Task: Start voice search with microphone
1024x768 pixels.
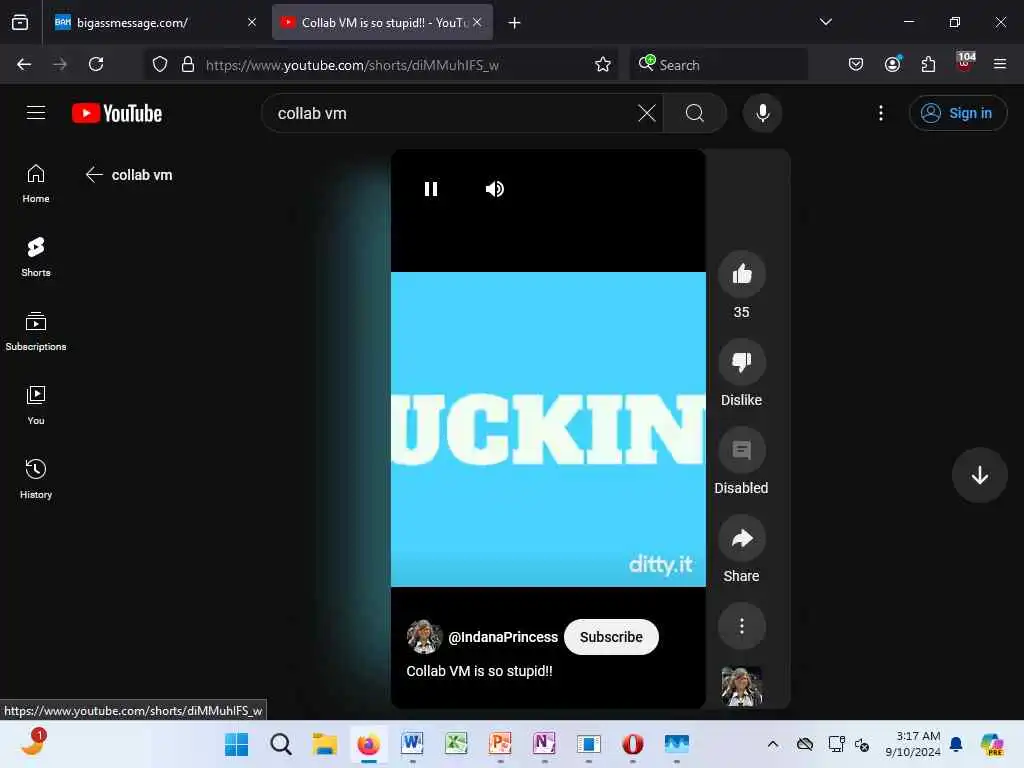Action: [762, 113]
